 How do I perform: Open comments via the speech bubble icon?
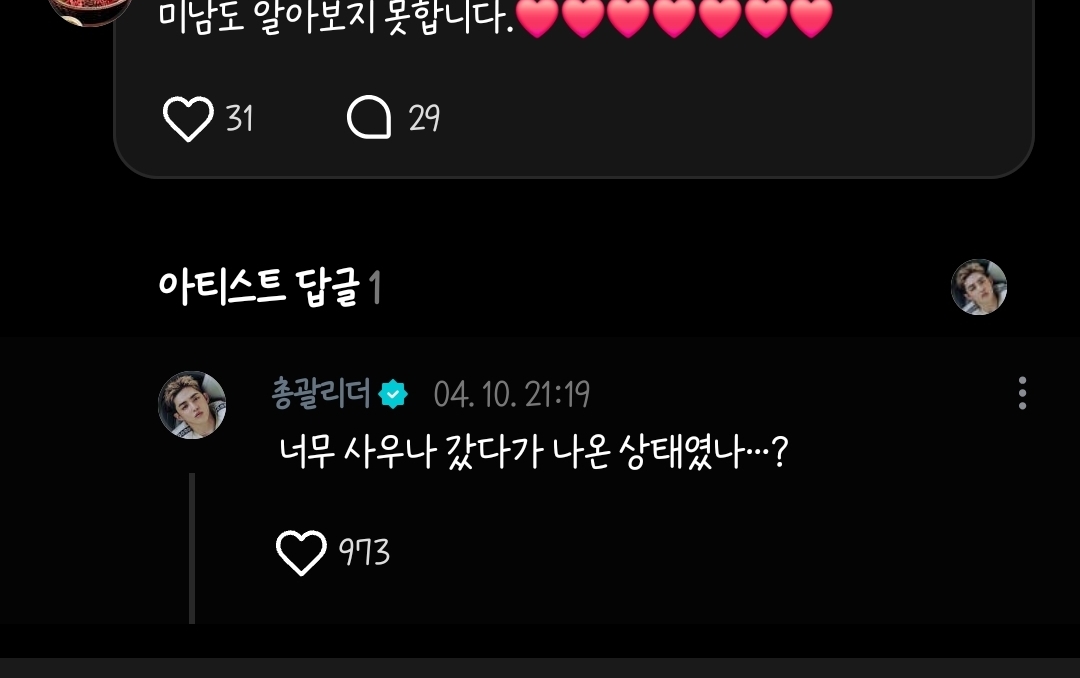coord(369,117)
